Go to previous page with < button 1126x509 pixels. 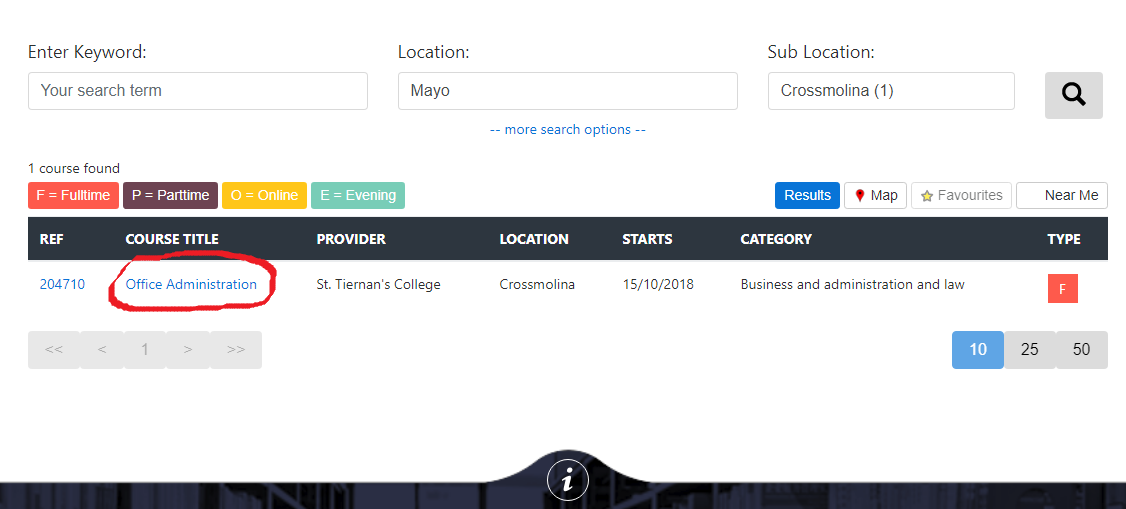click(102, 350)
